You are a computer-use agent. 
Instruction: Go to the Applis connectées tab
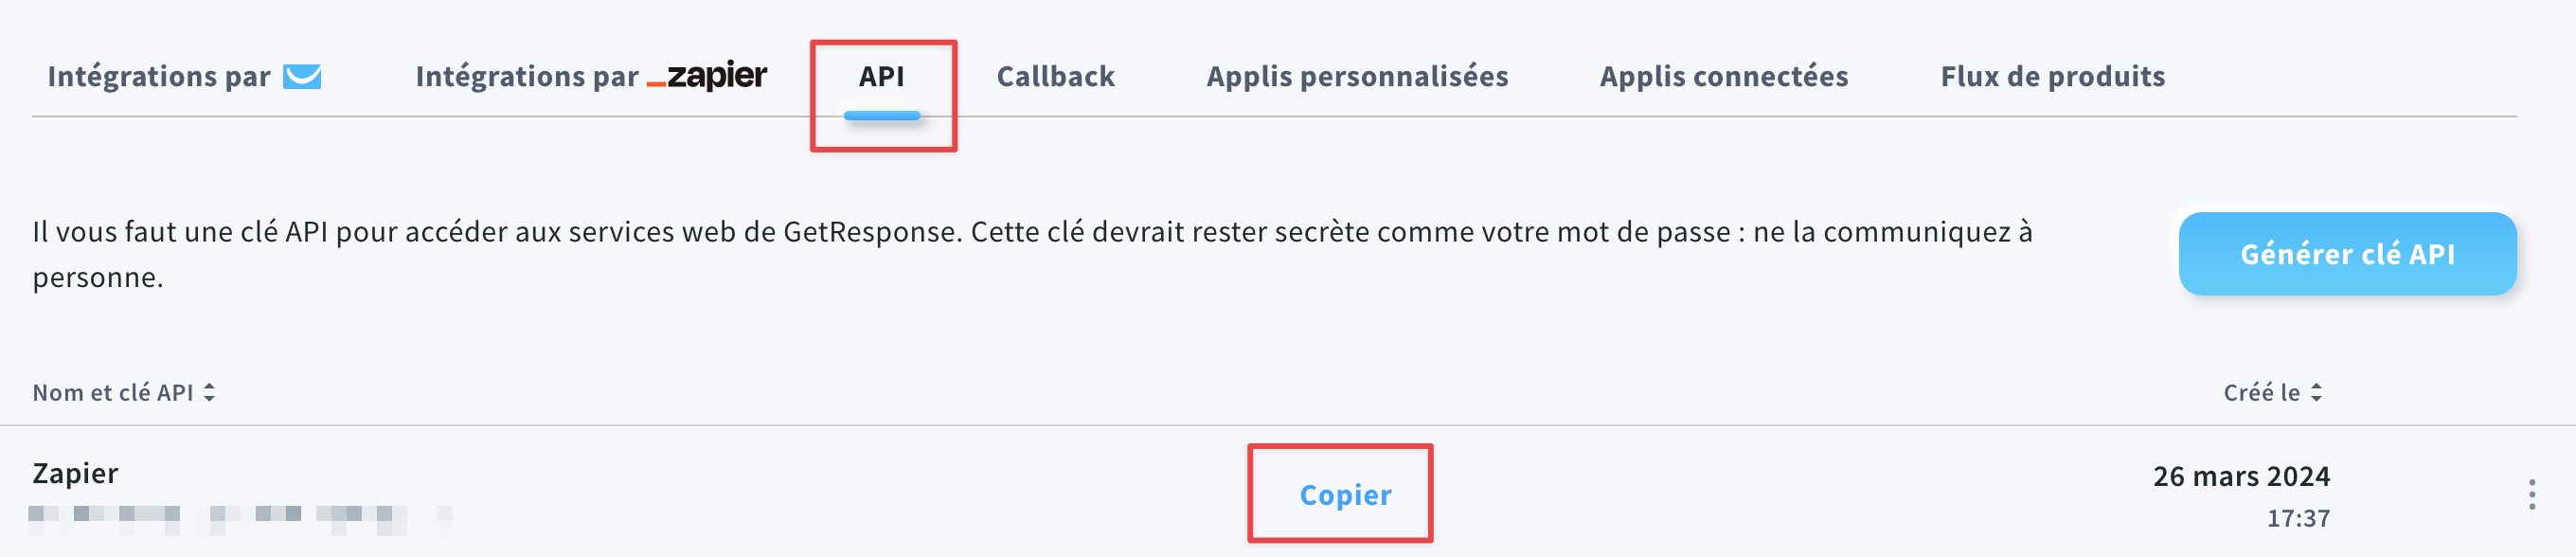1724,76
